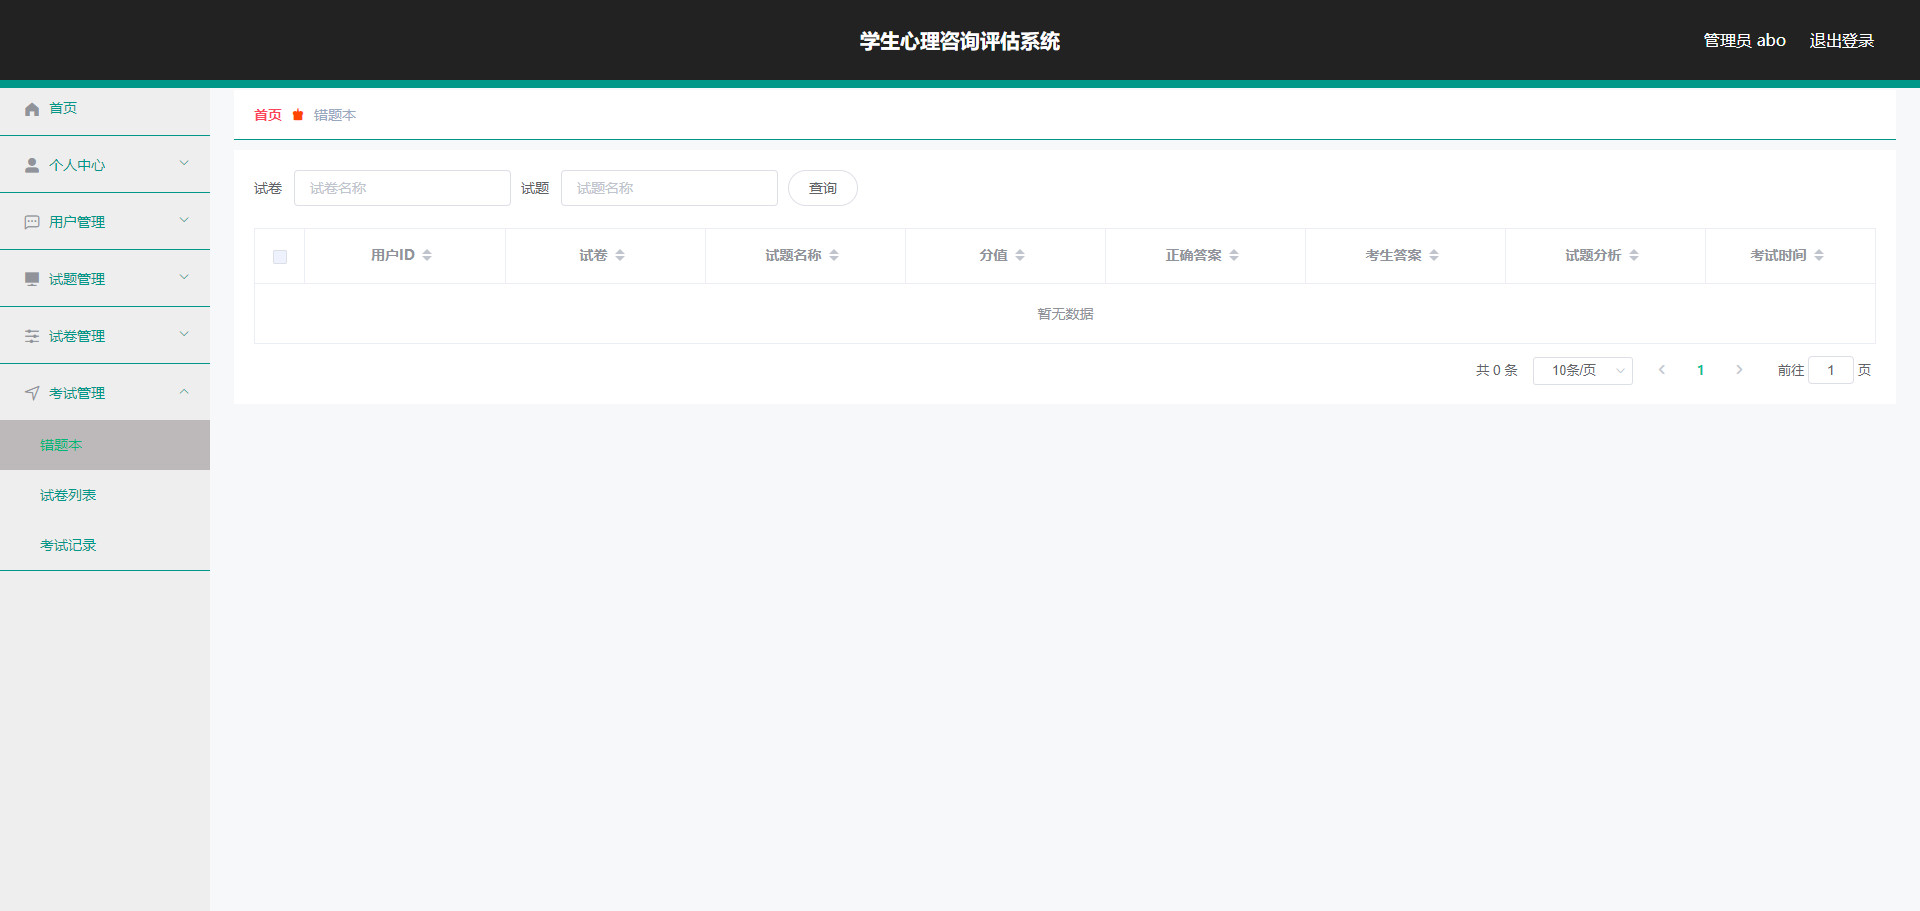Sort by 试题分析 column arrows
The image size is (1920, 911).
[x=1634, y=255]
